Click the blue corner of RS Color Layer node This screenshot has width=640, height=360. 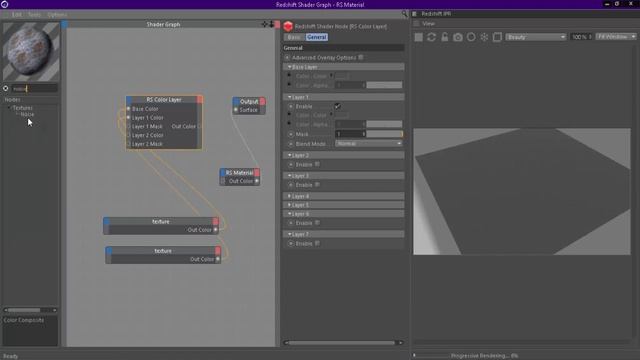pos(129,100)
